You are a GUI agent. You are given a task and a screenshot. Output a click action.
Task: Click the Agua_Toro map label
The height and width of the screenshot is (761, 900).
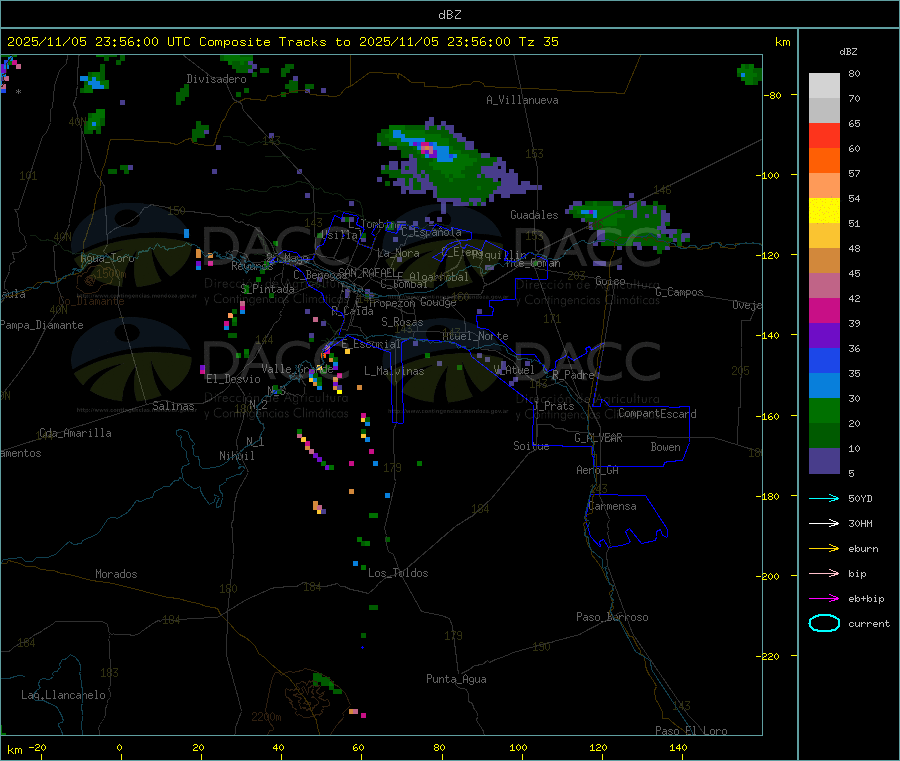point(107,258)
